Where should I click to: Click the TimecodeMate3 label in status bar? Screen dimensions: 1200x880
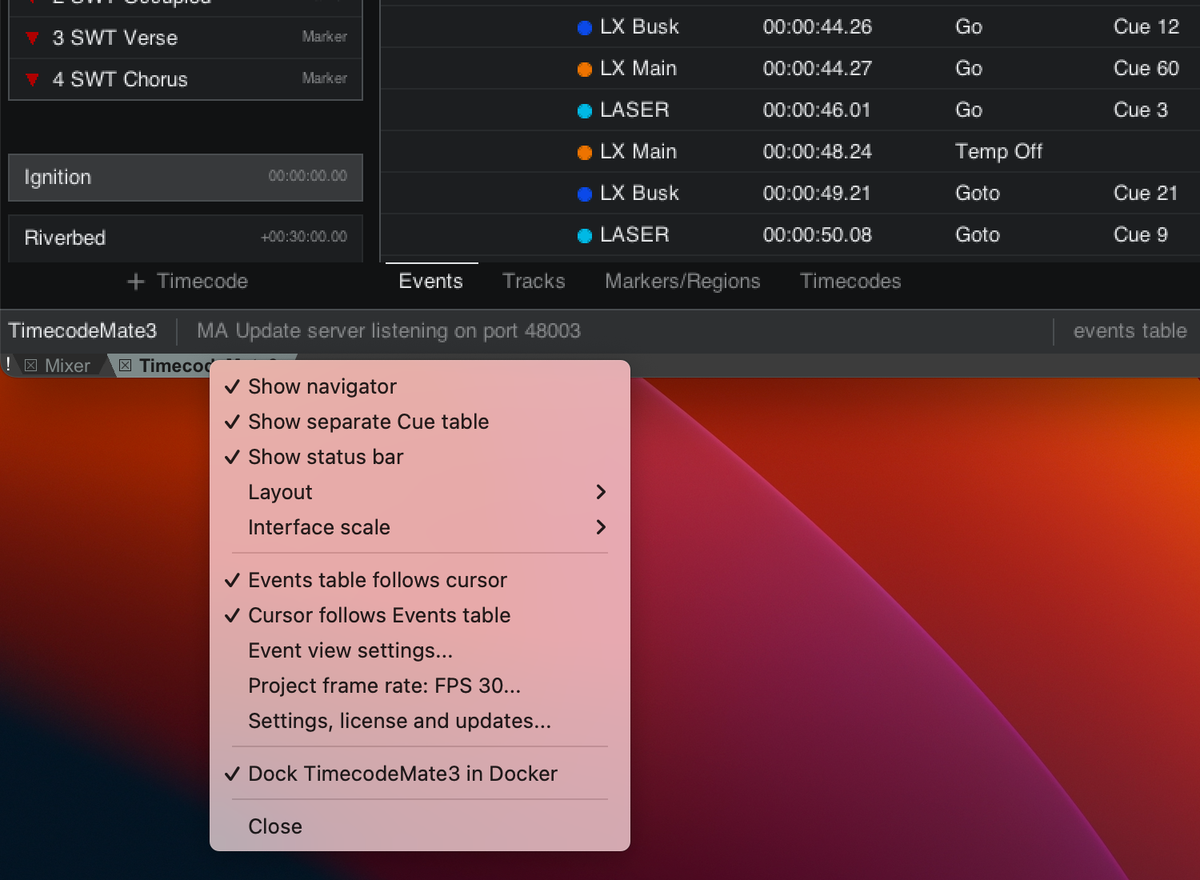point(83,331)
